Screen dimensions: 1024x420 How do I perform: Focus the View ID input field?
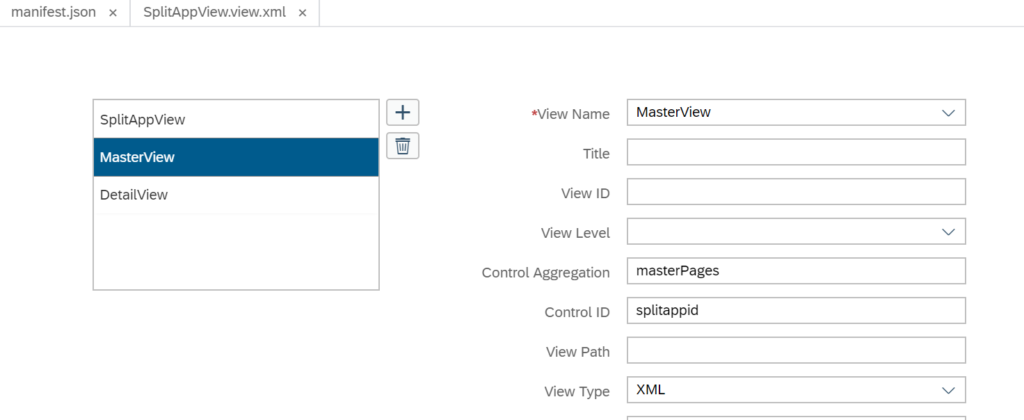pos(796,192)
